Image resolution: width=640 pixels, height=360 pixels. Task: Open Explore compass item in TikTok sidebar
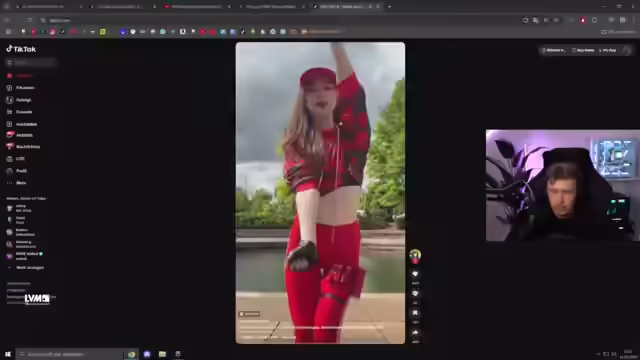[x=20, y=88]
